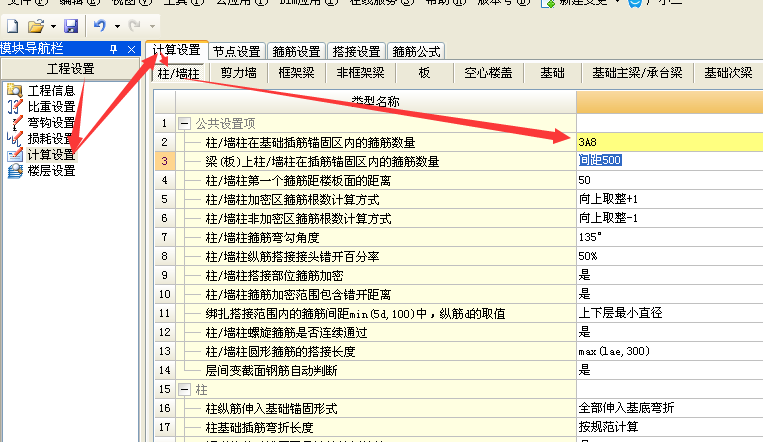
Task: Click the 楼层设置 icon in navigation
Action: pos(15,171)
